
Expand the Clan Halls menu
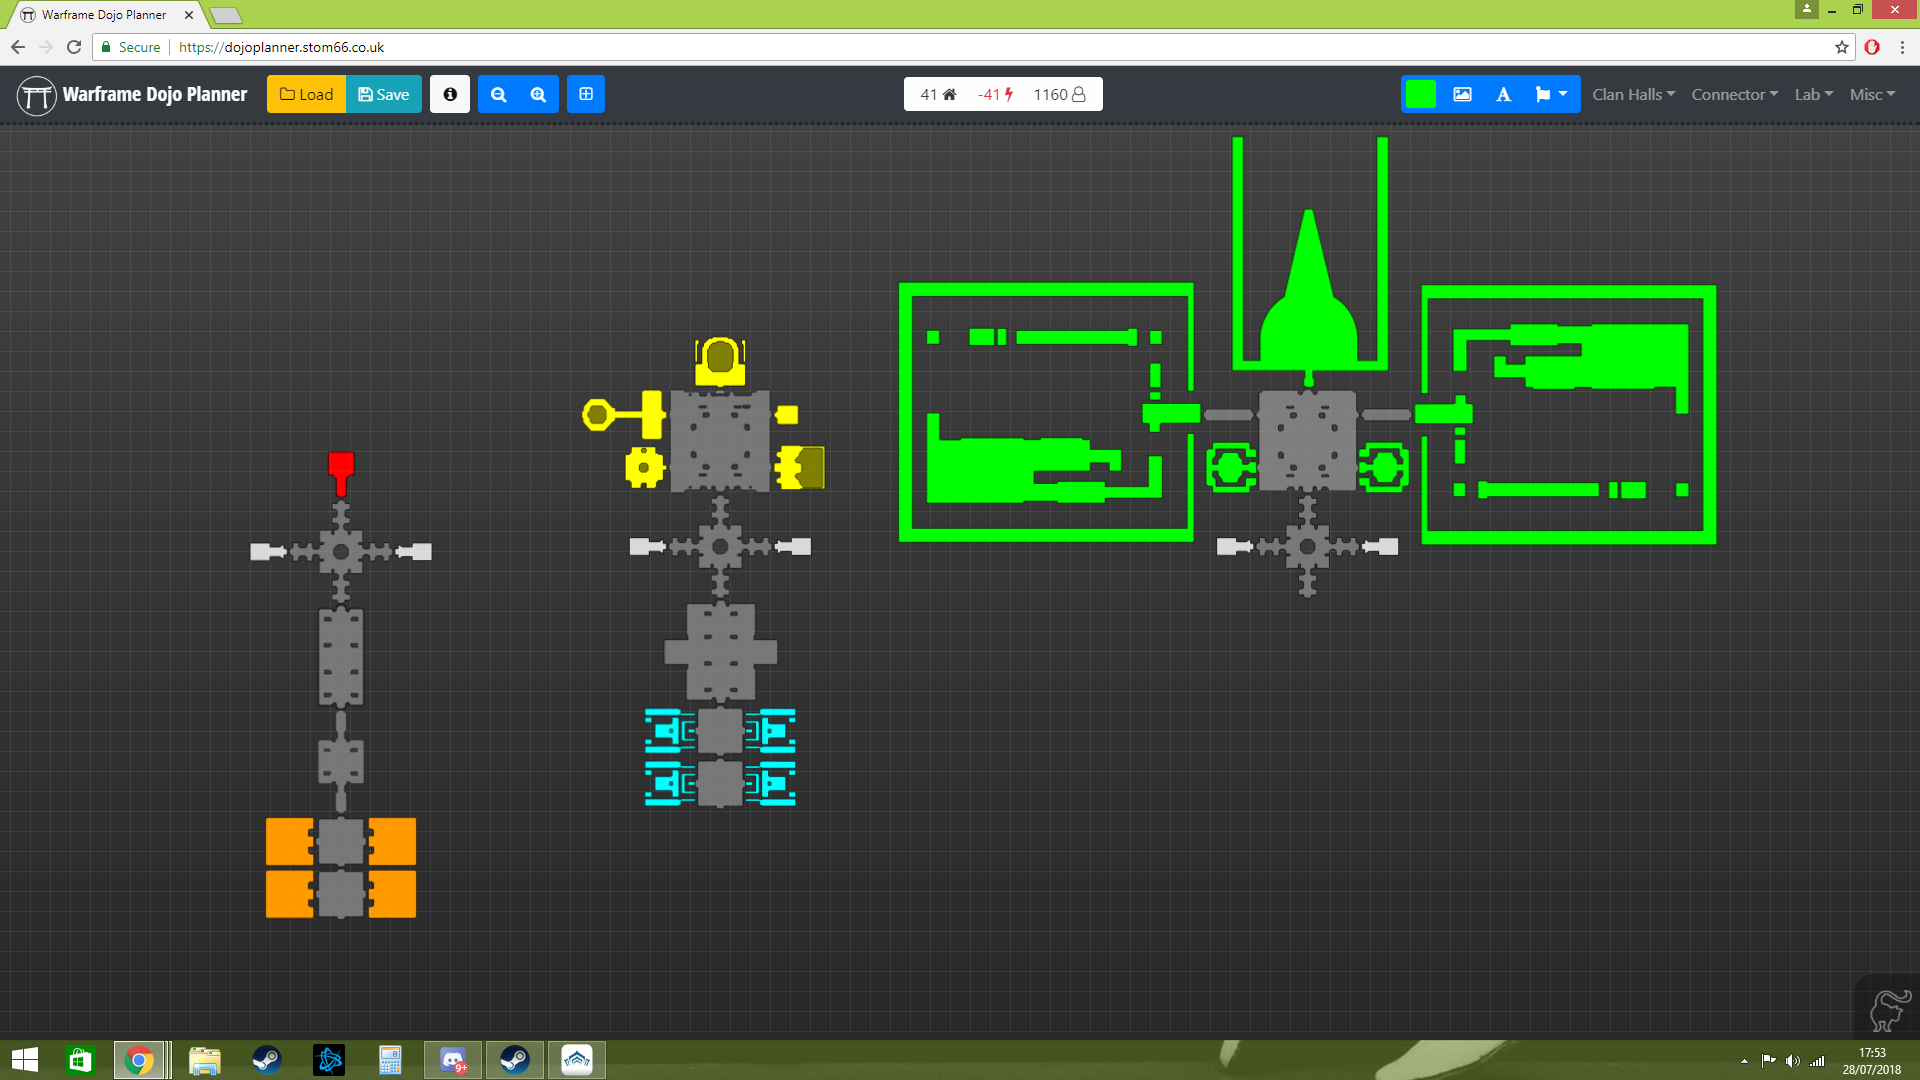(1633, 94)
